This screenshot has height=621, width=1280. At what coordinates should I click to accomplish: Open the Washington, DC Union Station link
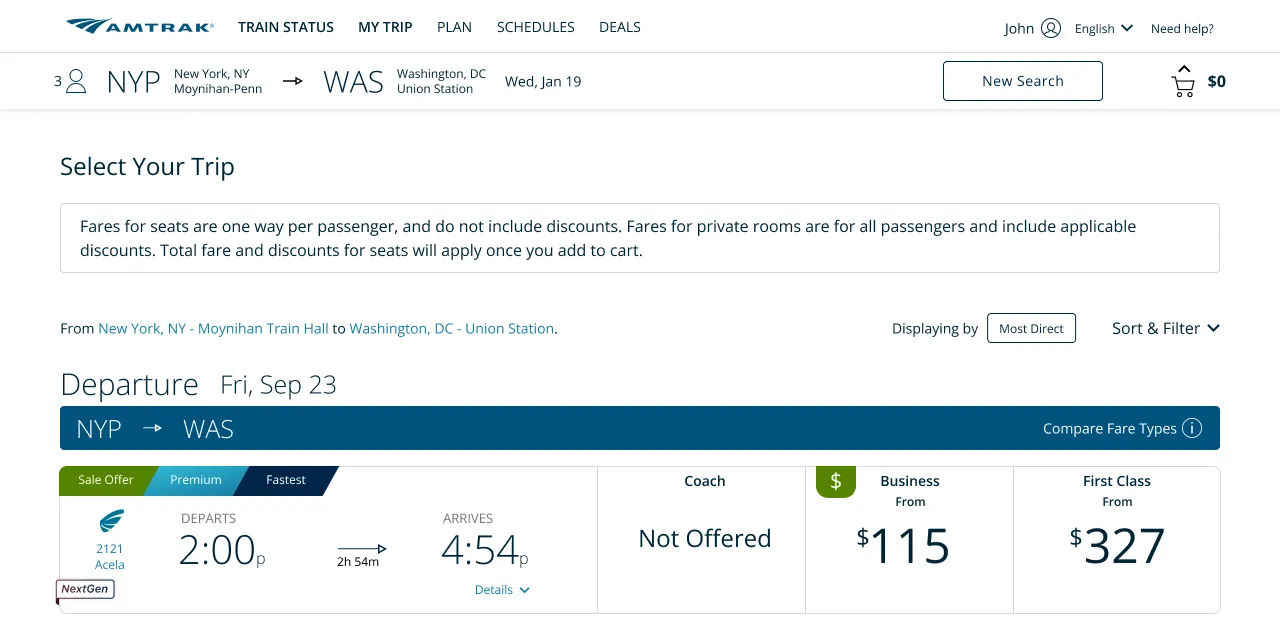pyautogui.click(x=451, y=329)
